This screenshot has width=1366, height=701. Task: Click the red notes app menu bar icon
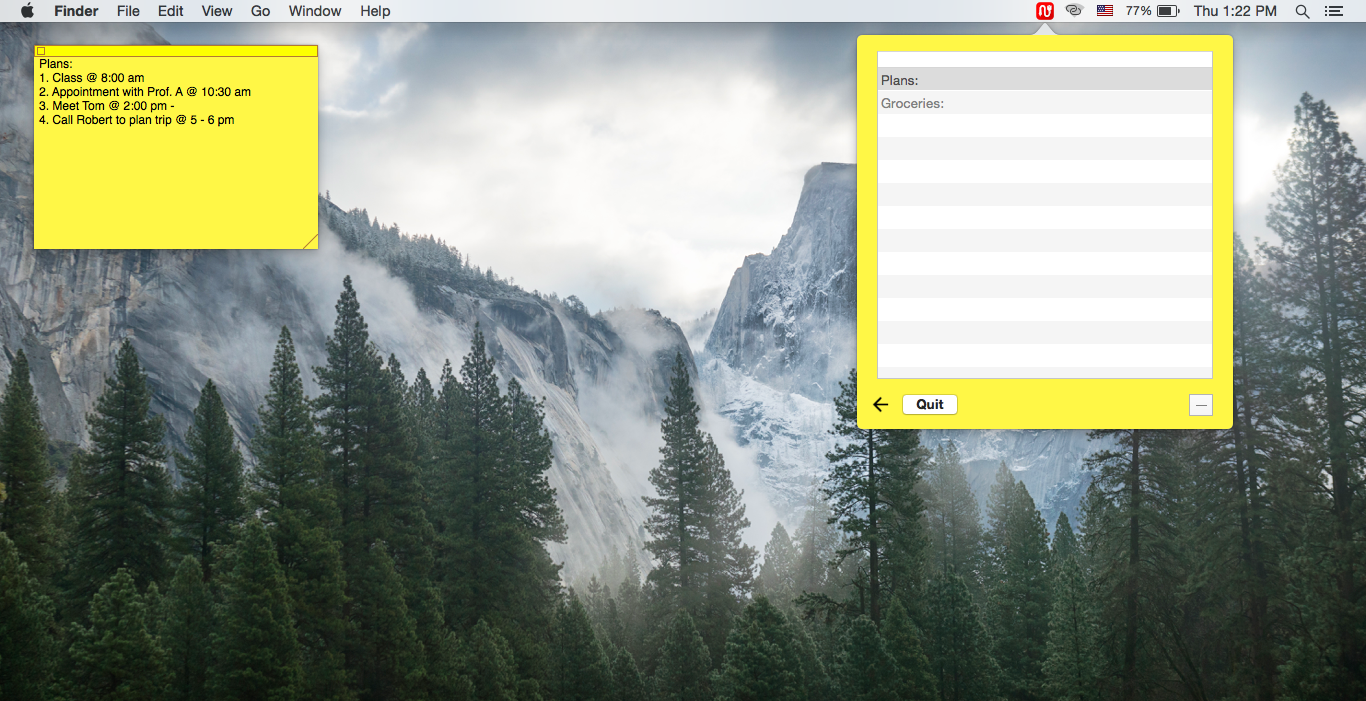(x=1045, y=11)
